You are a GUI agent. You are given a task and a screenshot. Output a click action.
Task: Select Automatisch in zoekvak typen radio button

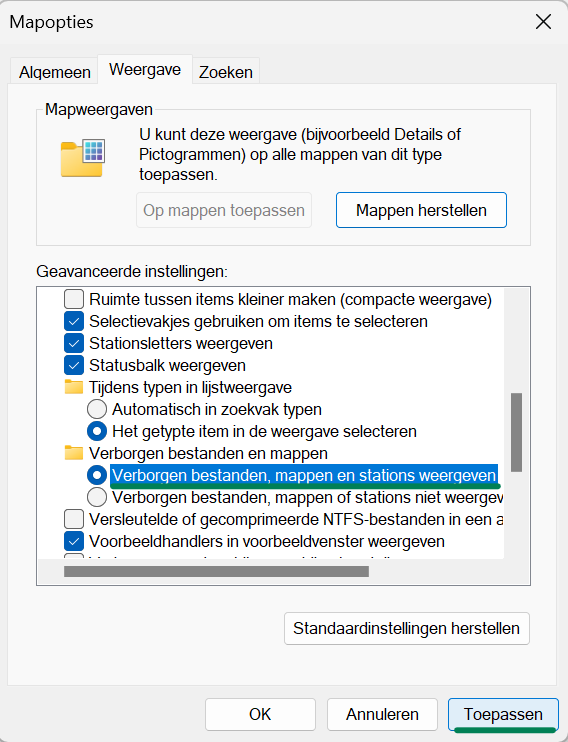[97, 409]
